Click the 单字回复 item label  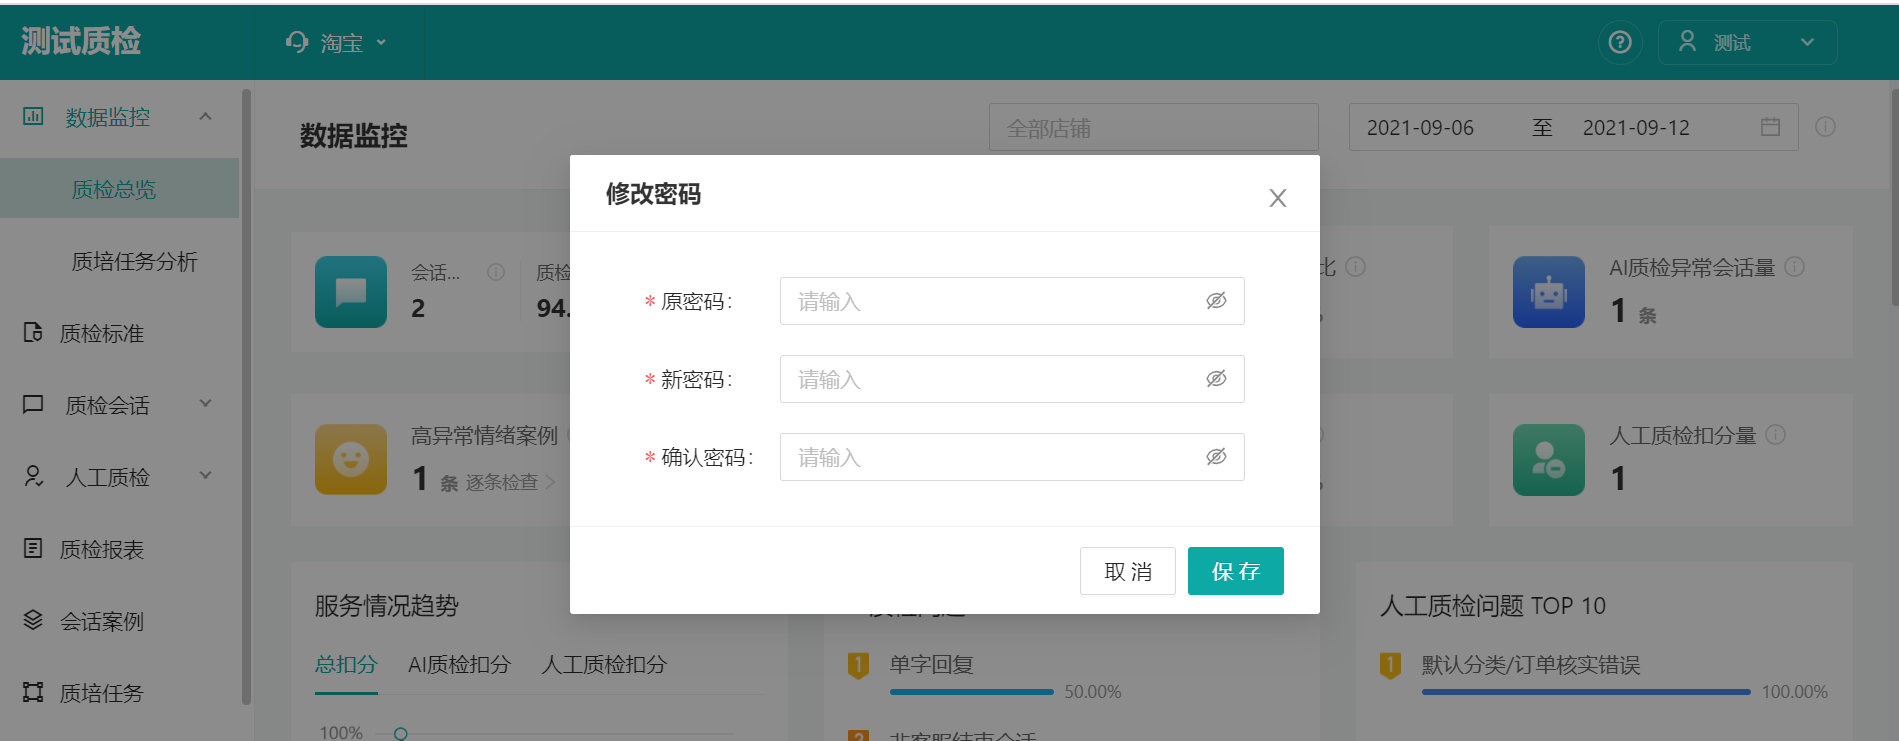click(x=932, y=664)
